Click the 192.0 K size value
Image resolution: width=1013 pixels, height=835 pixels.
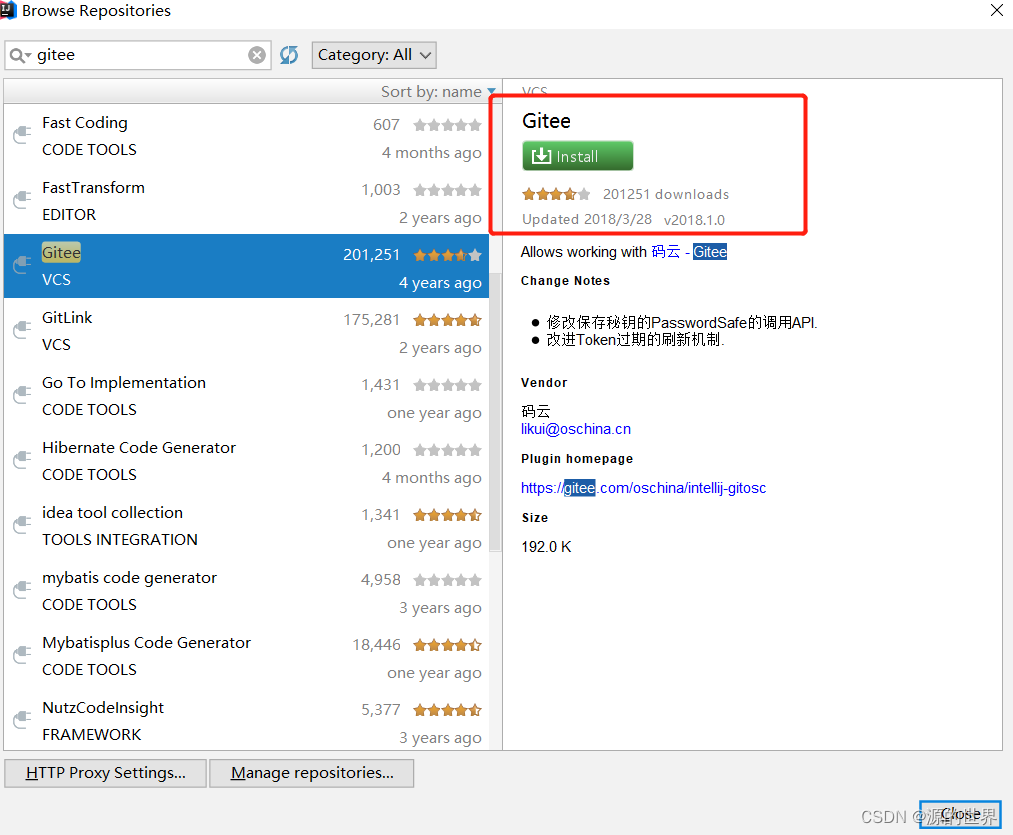tap(547, 547)
